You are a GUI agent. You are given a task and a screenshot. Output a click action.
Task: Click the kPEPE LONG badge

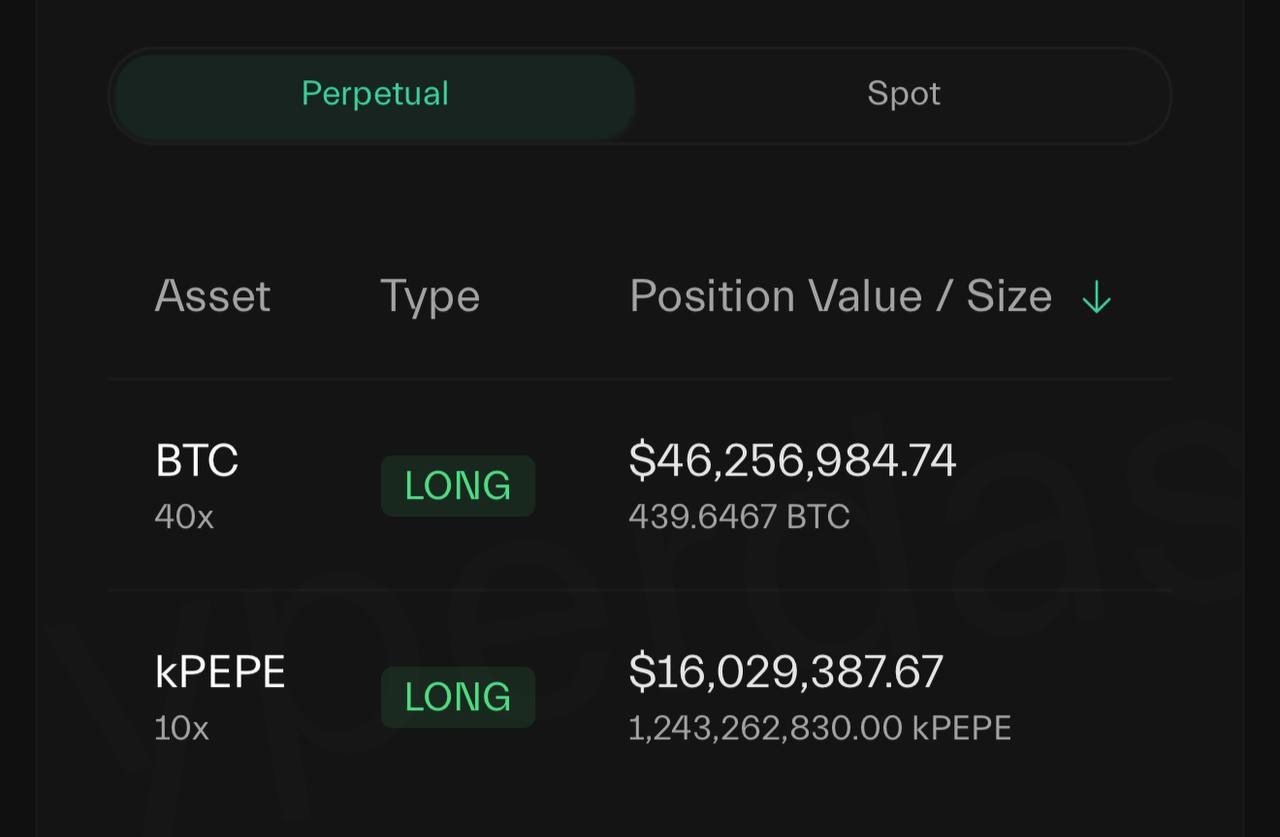click(458, 697)
